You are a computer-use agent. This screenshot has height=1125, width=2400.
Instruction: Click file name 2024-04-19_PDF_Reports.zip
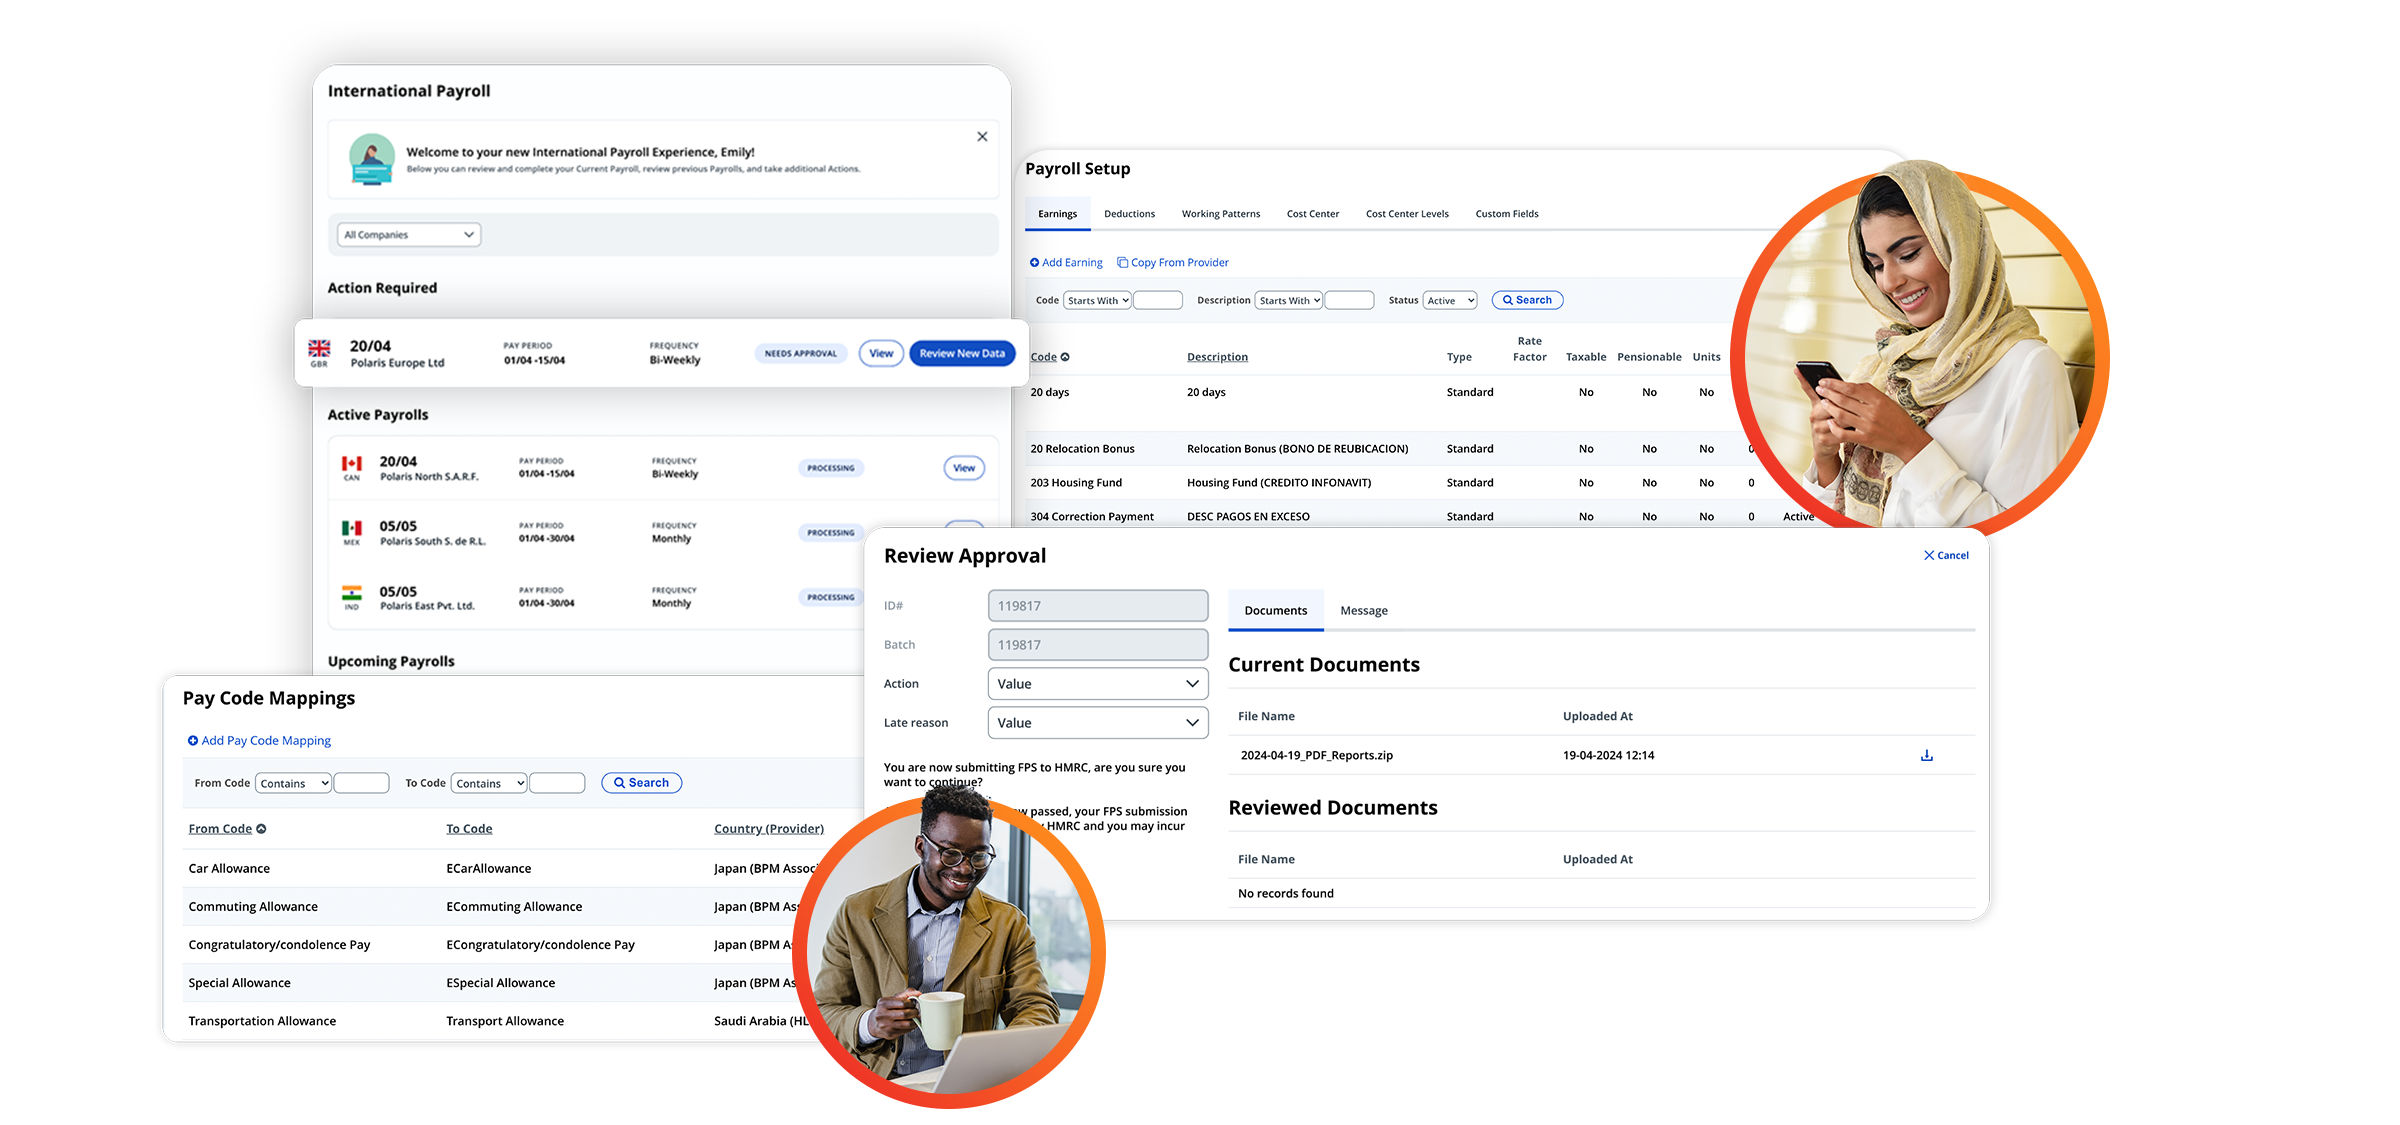pos(1316,756)
